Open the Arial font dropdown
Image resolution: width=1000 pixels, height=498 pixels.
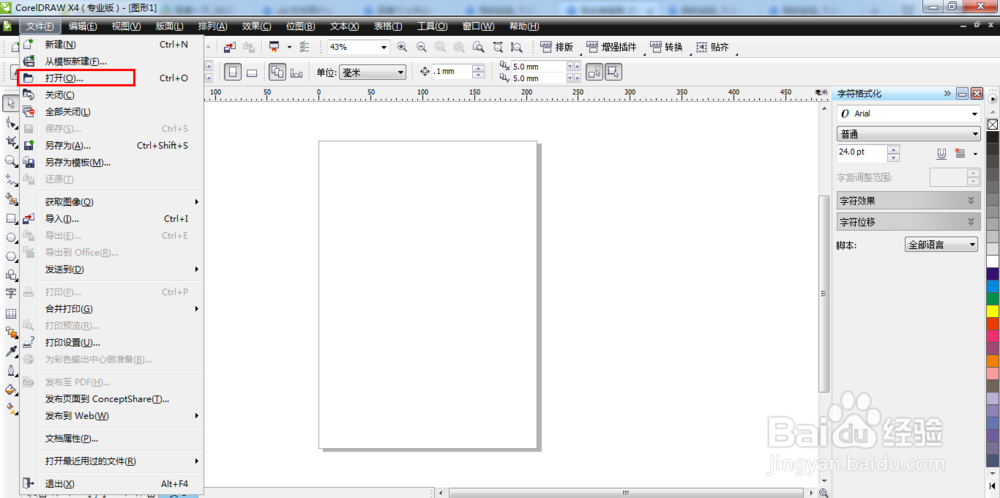pyautogui.click(x=975, y=114)
